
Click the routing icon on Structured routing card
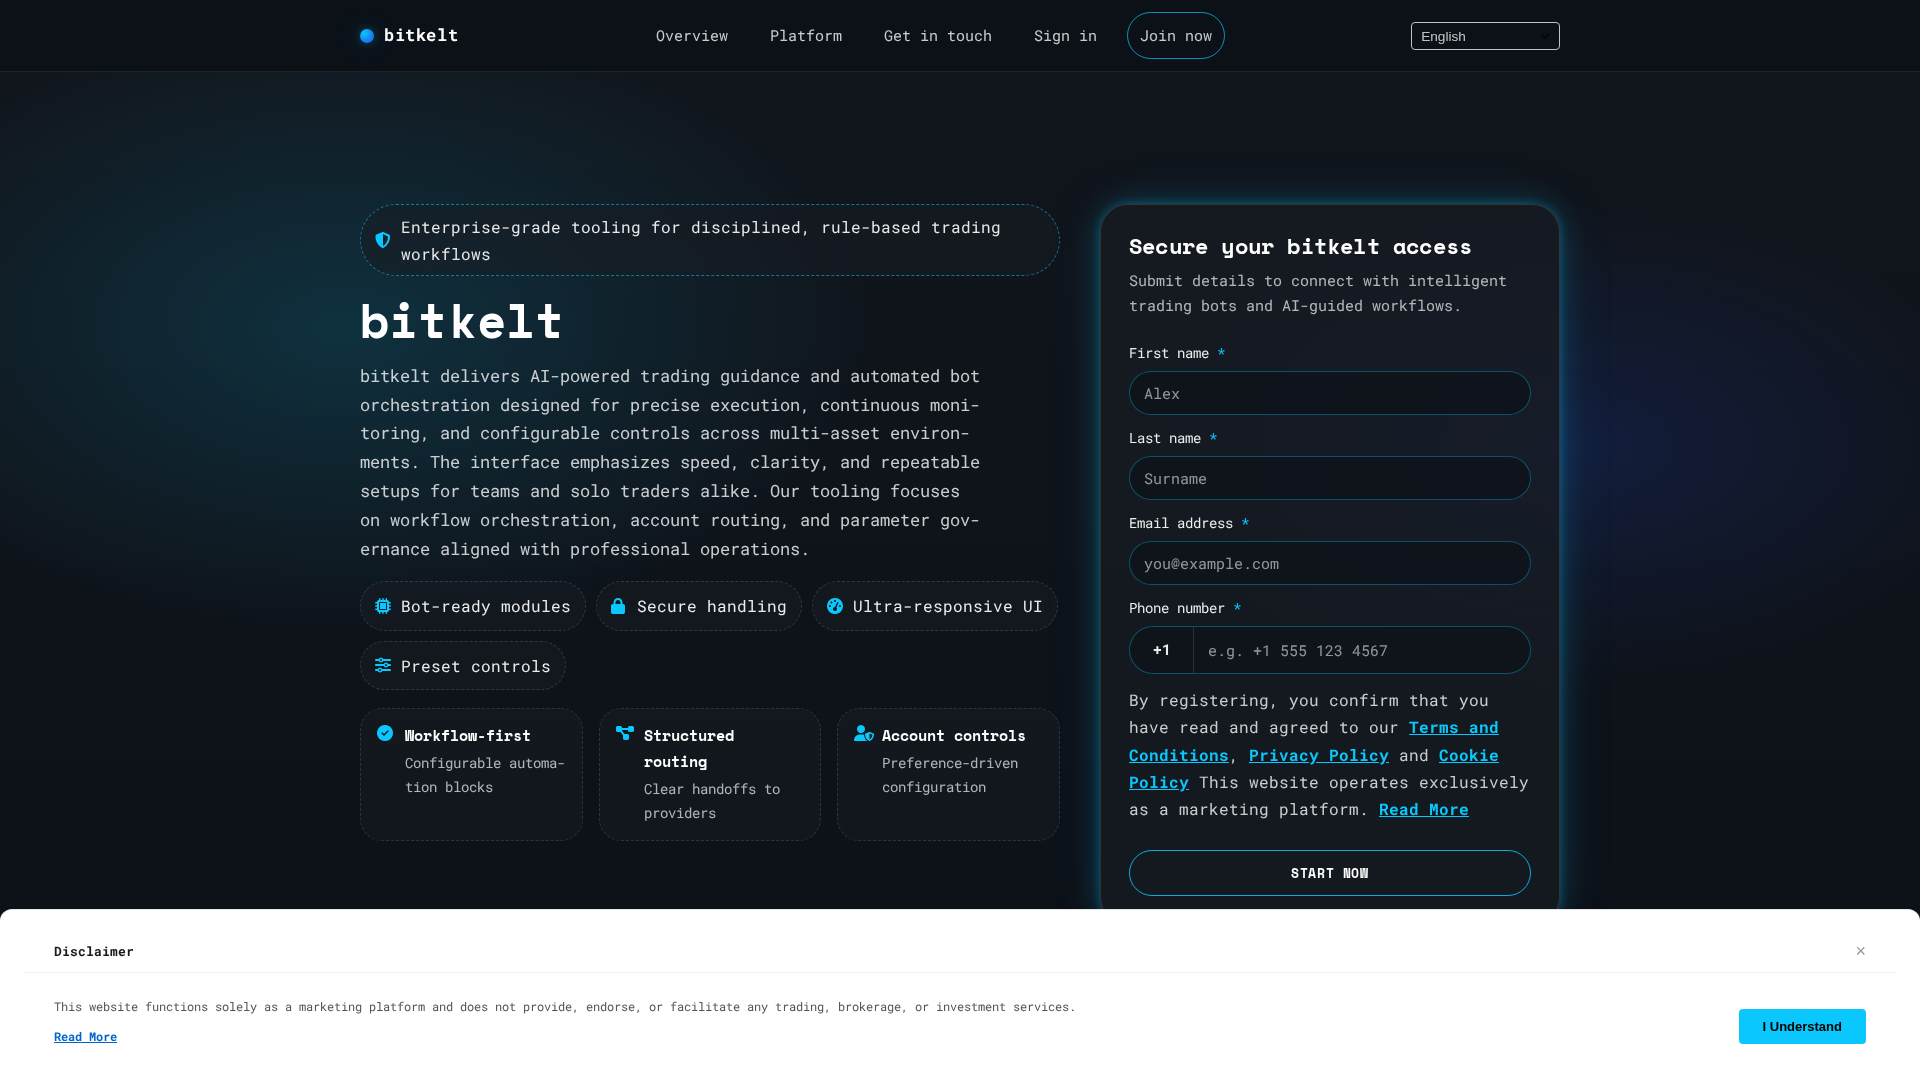[x=625, y=733]
